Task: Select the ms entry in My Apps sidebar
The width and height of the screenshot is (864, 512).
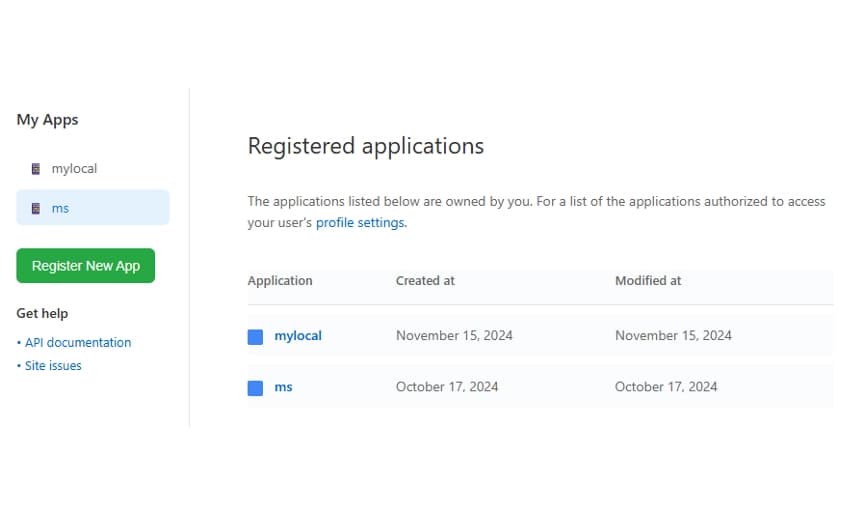Action: [x=61, y=208]
